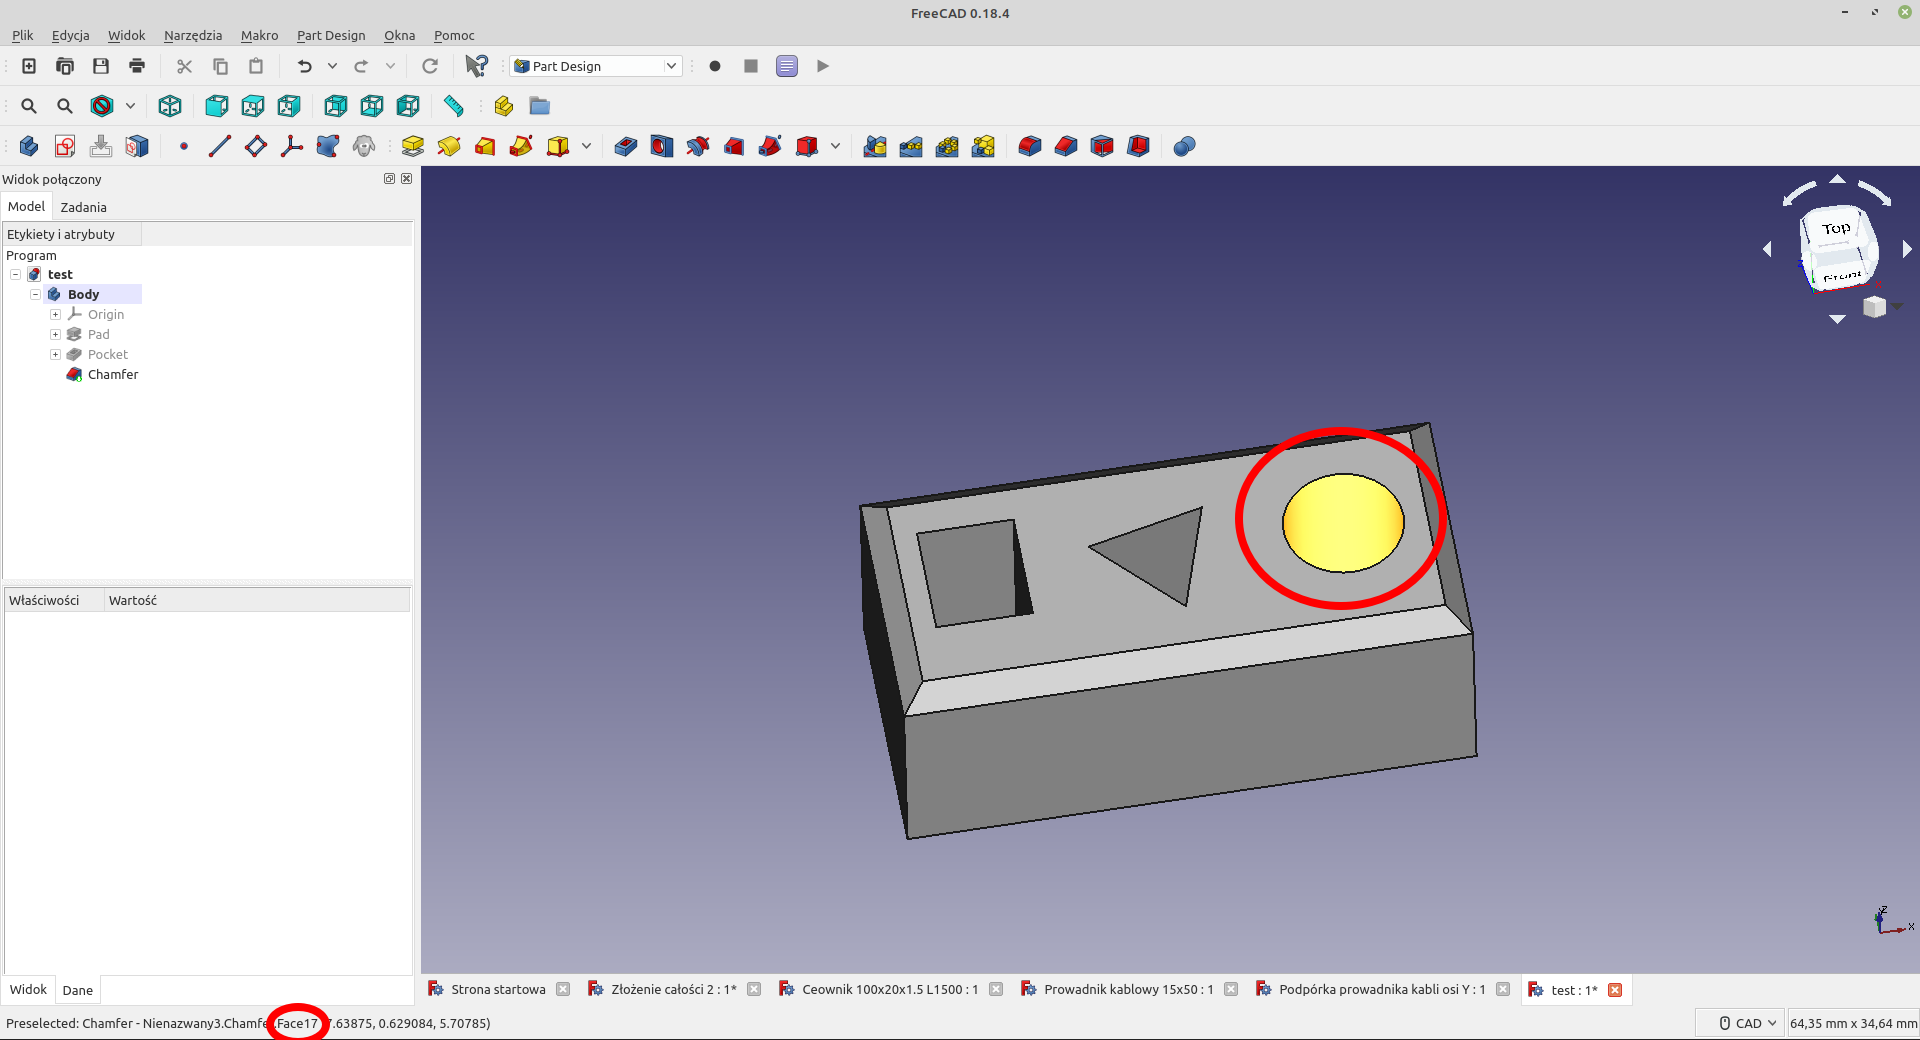Switch to the Dane properties tab

click(77, 990)
